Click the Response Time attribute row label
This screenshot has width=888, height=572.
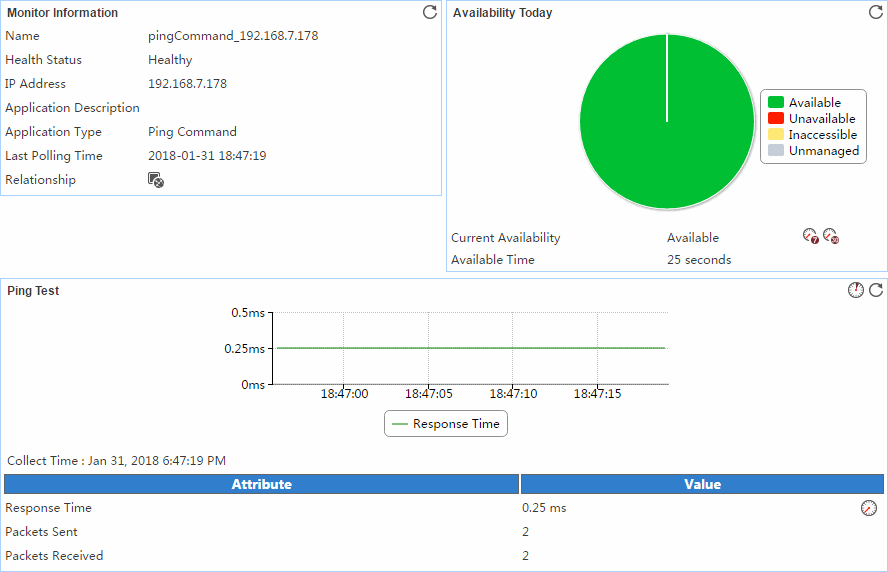[48, 508]
